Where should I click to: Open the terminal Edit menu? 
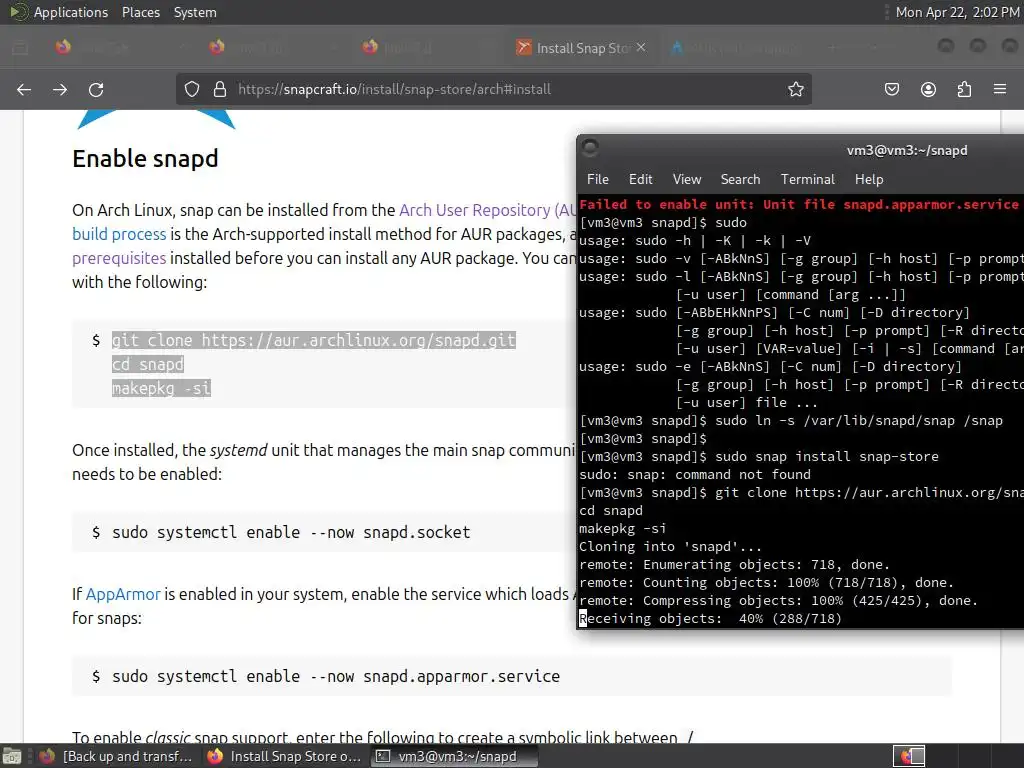click(x=641, y=179)
